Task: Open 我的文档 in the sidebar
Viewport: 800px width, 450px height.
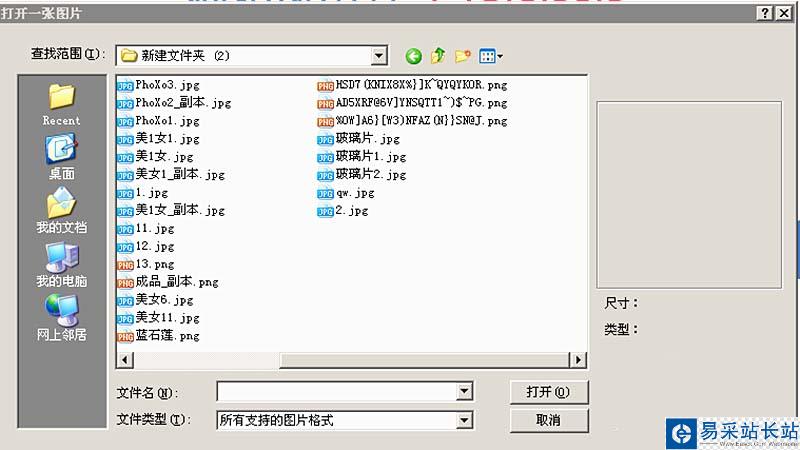Action: pyautogui.click(x=61, y=211)
